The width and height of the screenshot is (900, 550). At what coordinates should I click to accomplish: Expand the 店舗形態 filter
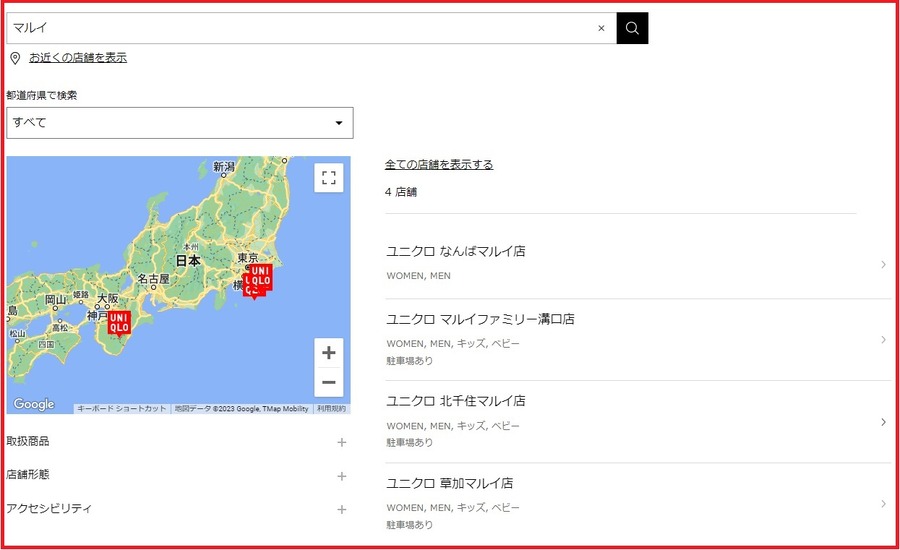tap(177, 475)
